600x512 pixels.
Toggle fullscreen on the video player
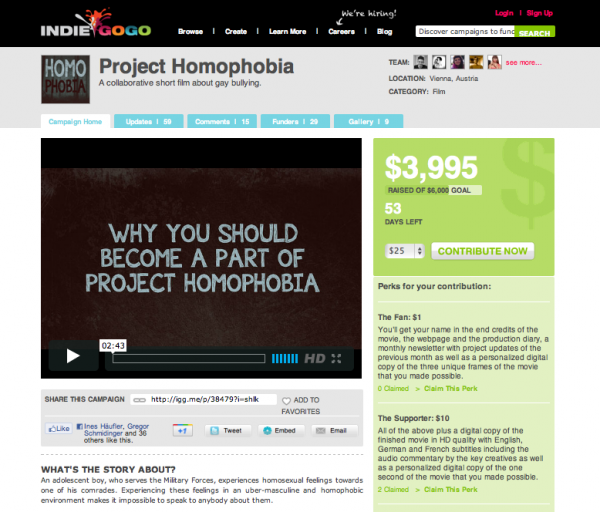click(x=336, y=359)
